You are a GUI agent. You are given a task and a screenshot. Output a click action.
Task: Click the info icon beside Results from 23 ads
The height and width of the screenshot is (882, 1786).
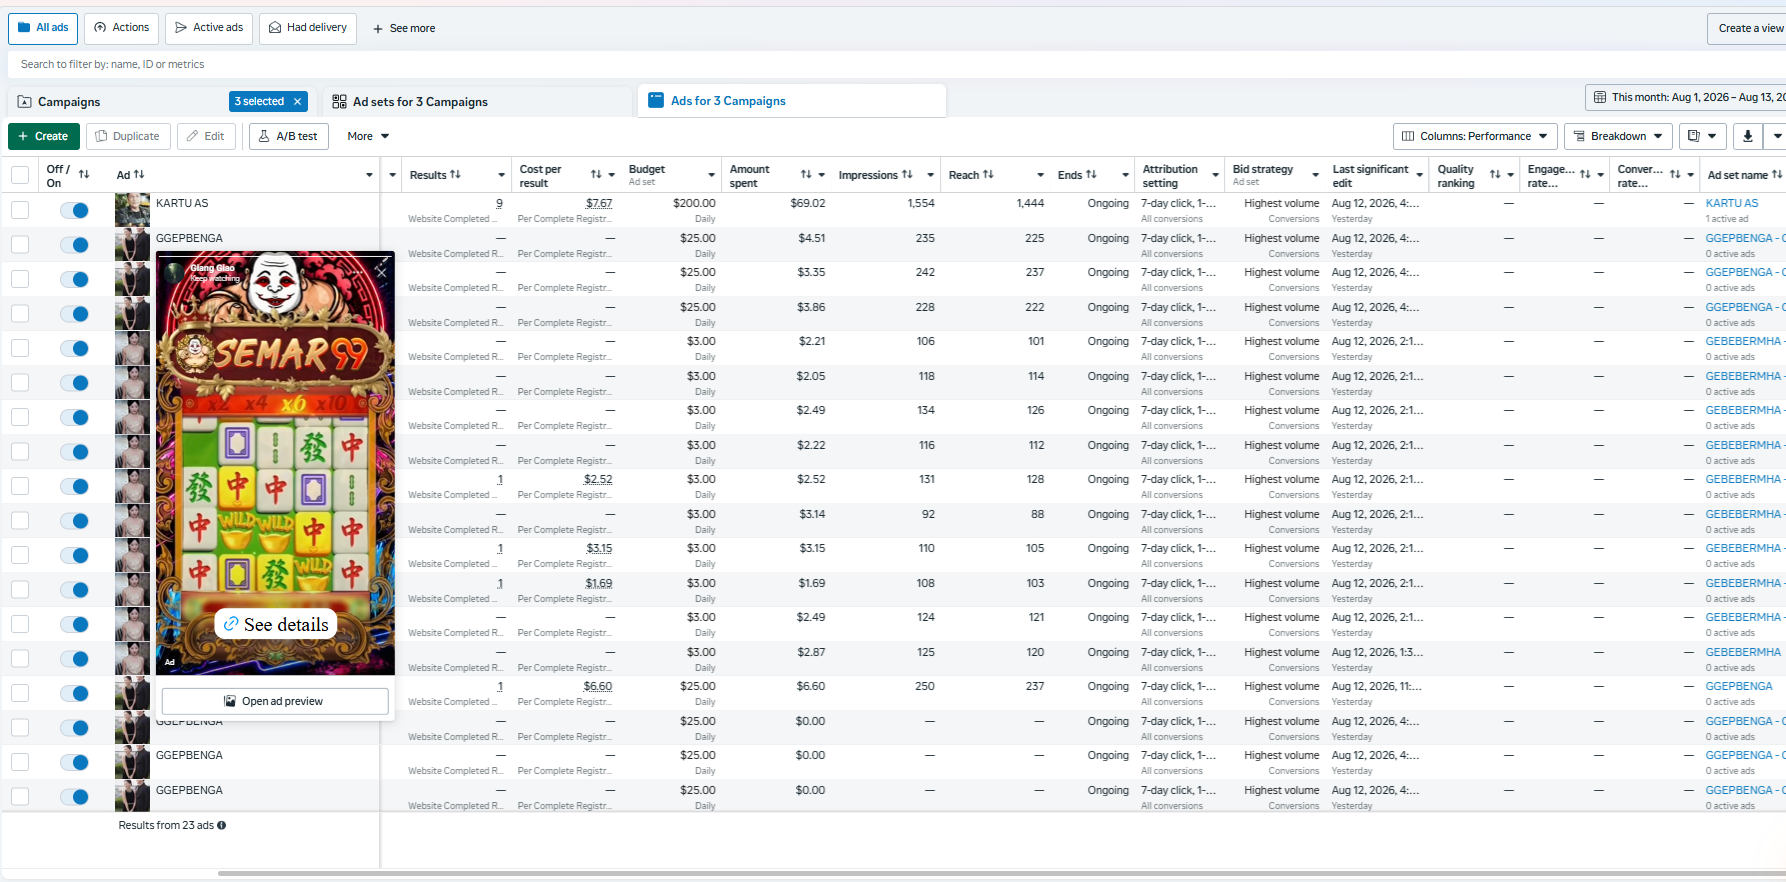click(222, 825)
